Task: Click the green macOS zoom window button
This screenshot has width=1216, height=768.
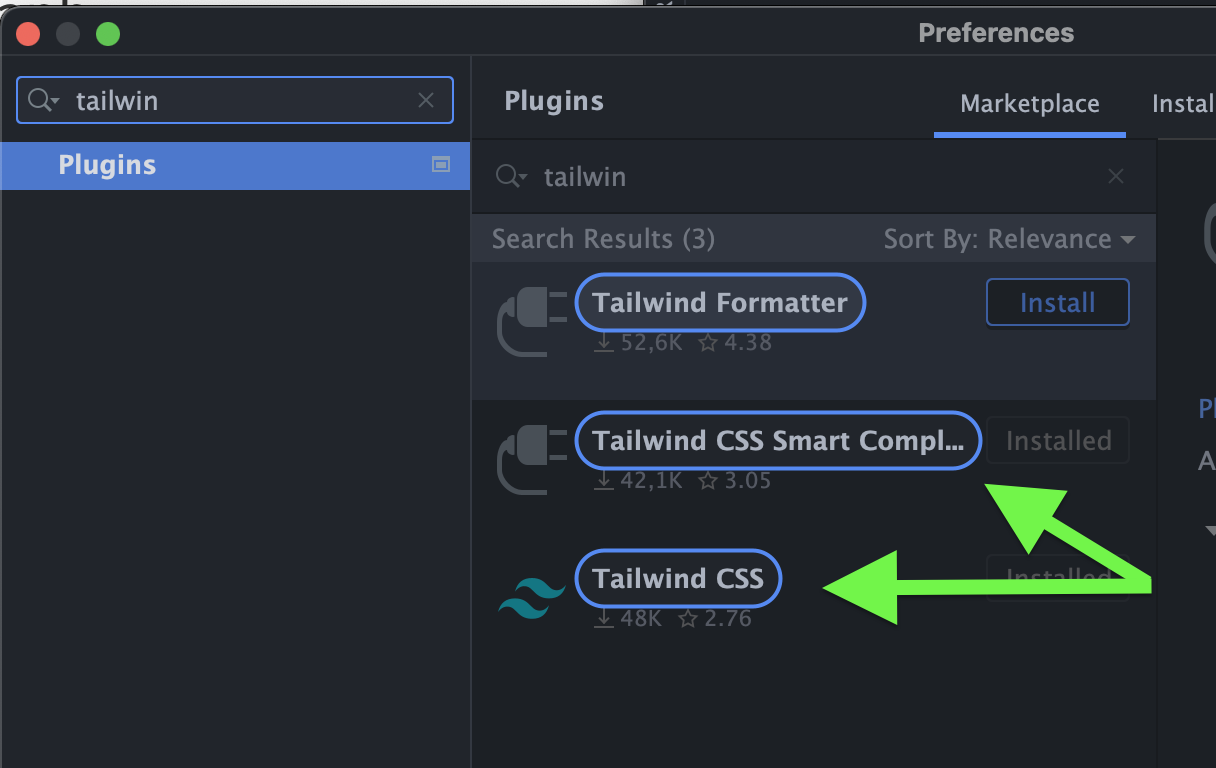Action: point(108,34)
